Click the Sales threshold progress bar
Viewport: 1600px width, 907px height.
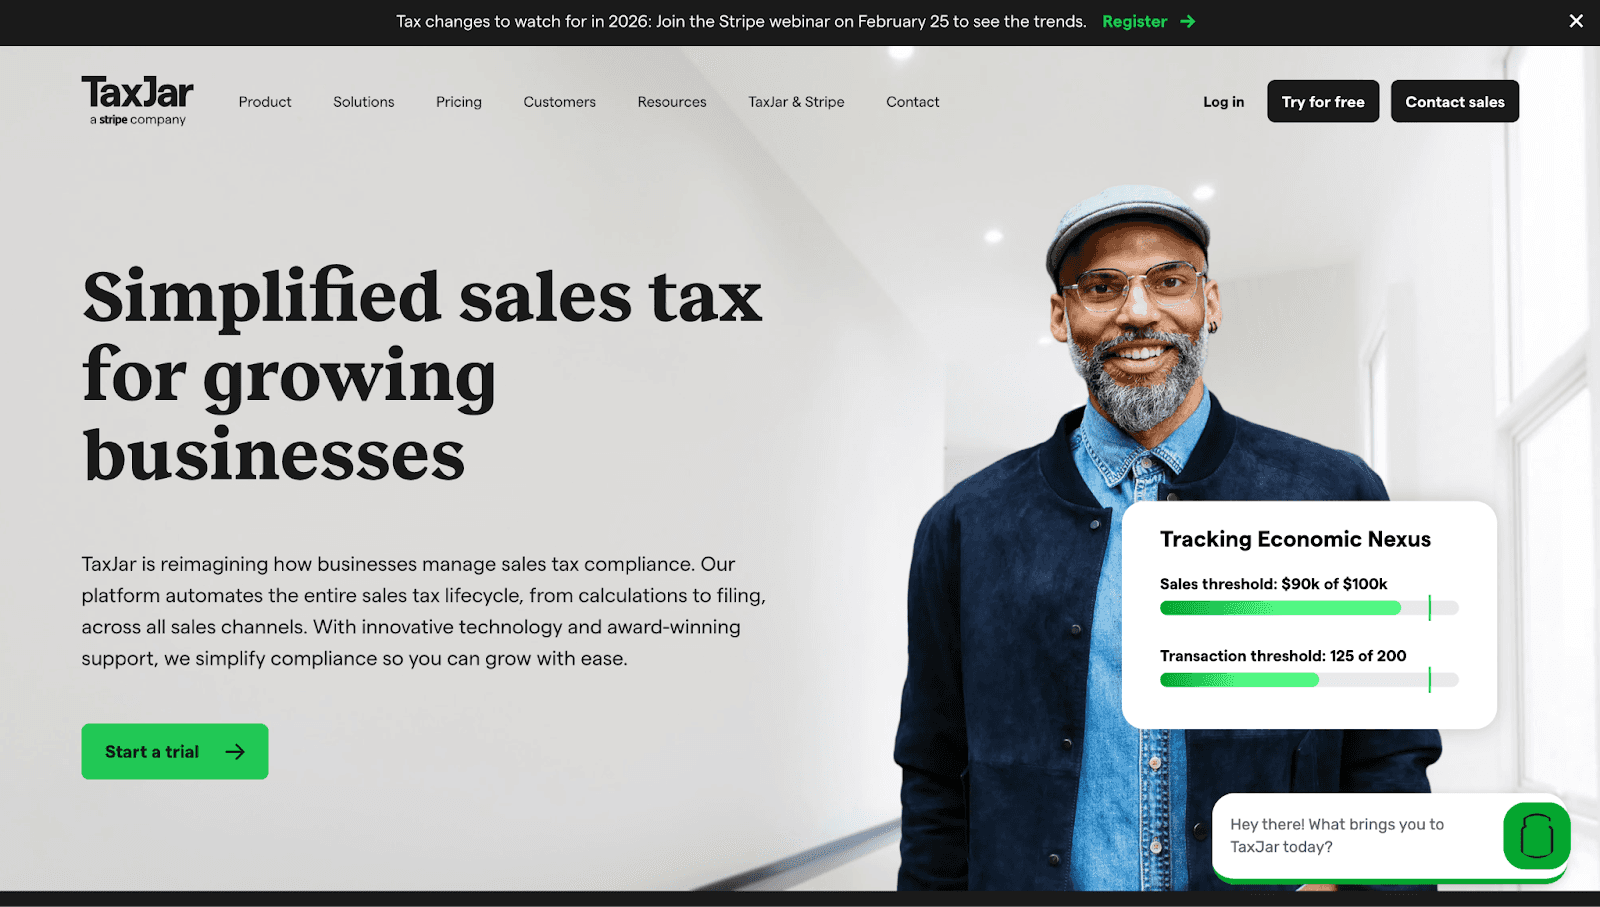click(x=1309, y=608)
